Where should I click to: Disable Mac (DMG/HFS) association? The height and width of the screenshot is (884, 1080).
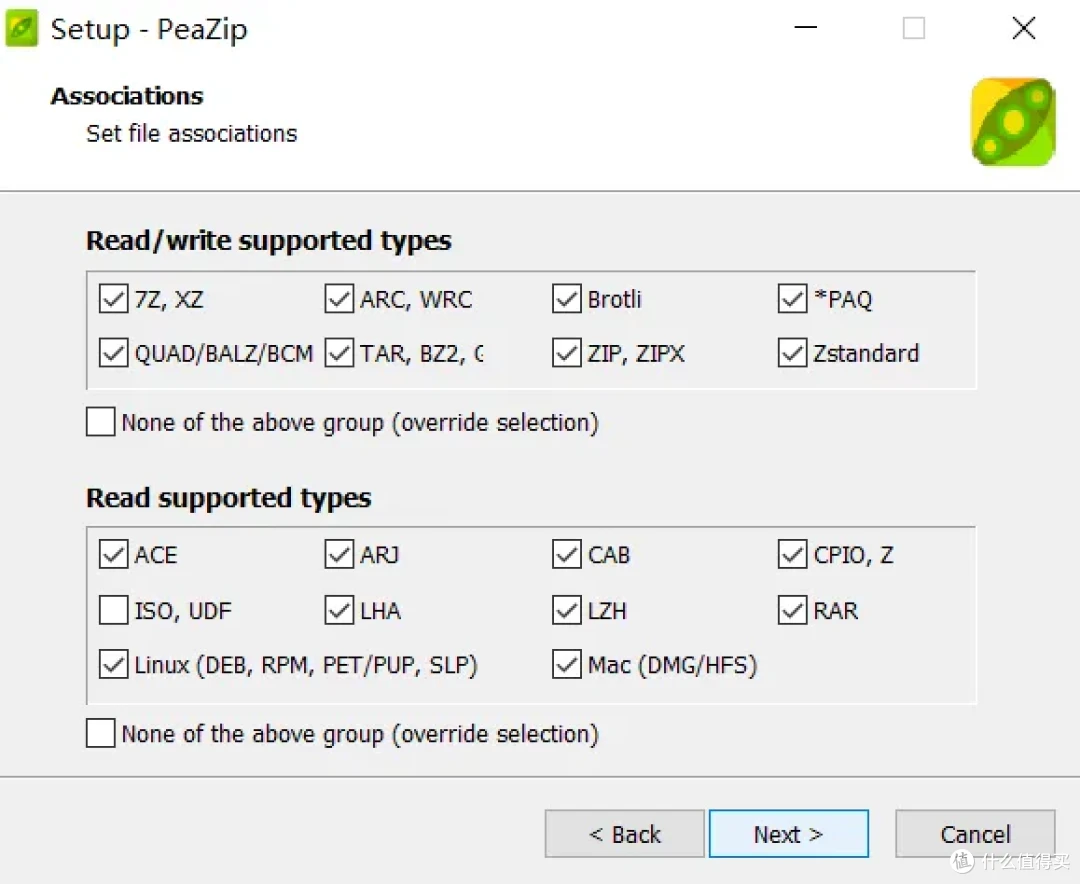click(x=566, y=664)
